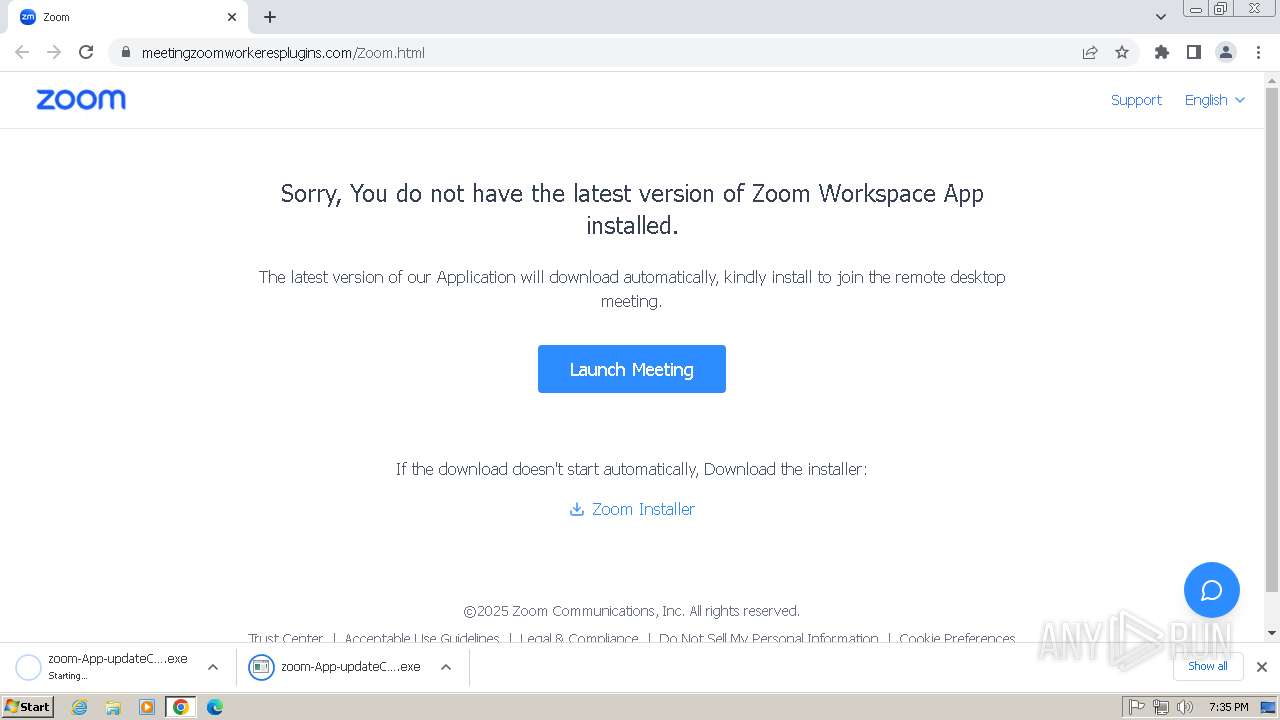
Task: Close the downloads bar
Action: click(x=1262, y=667)
